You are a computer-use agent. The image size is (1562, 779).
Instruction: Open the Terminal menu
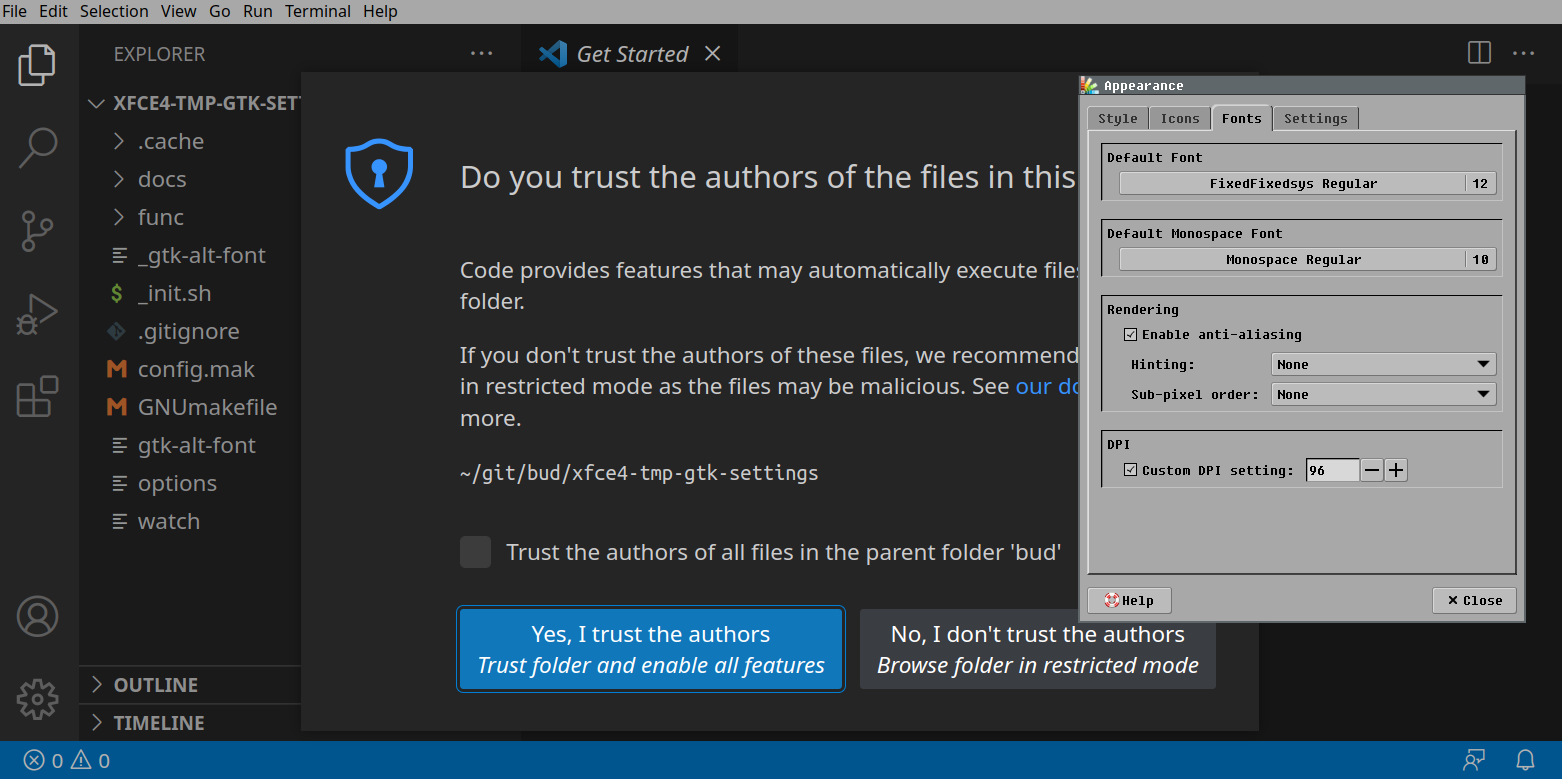318,11
